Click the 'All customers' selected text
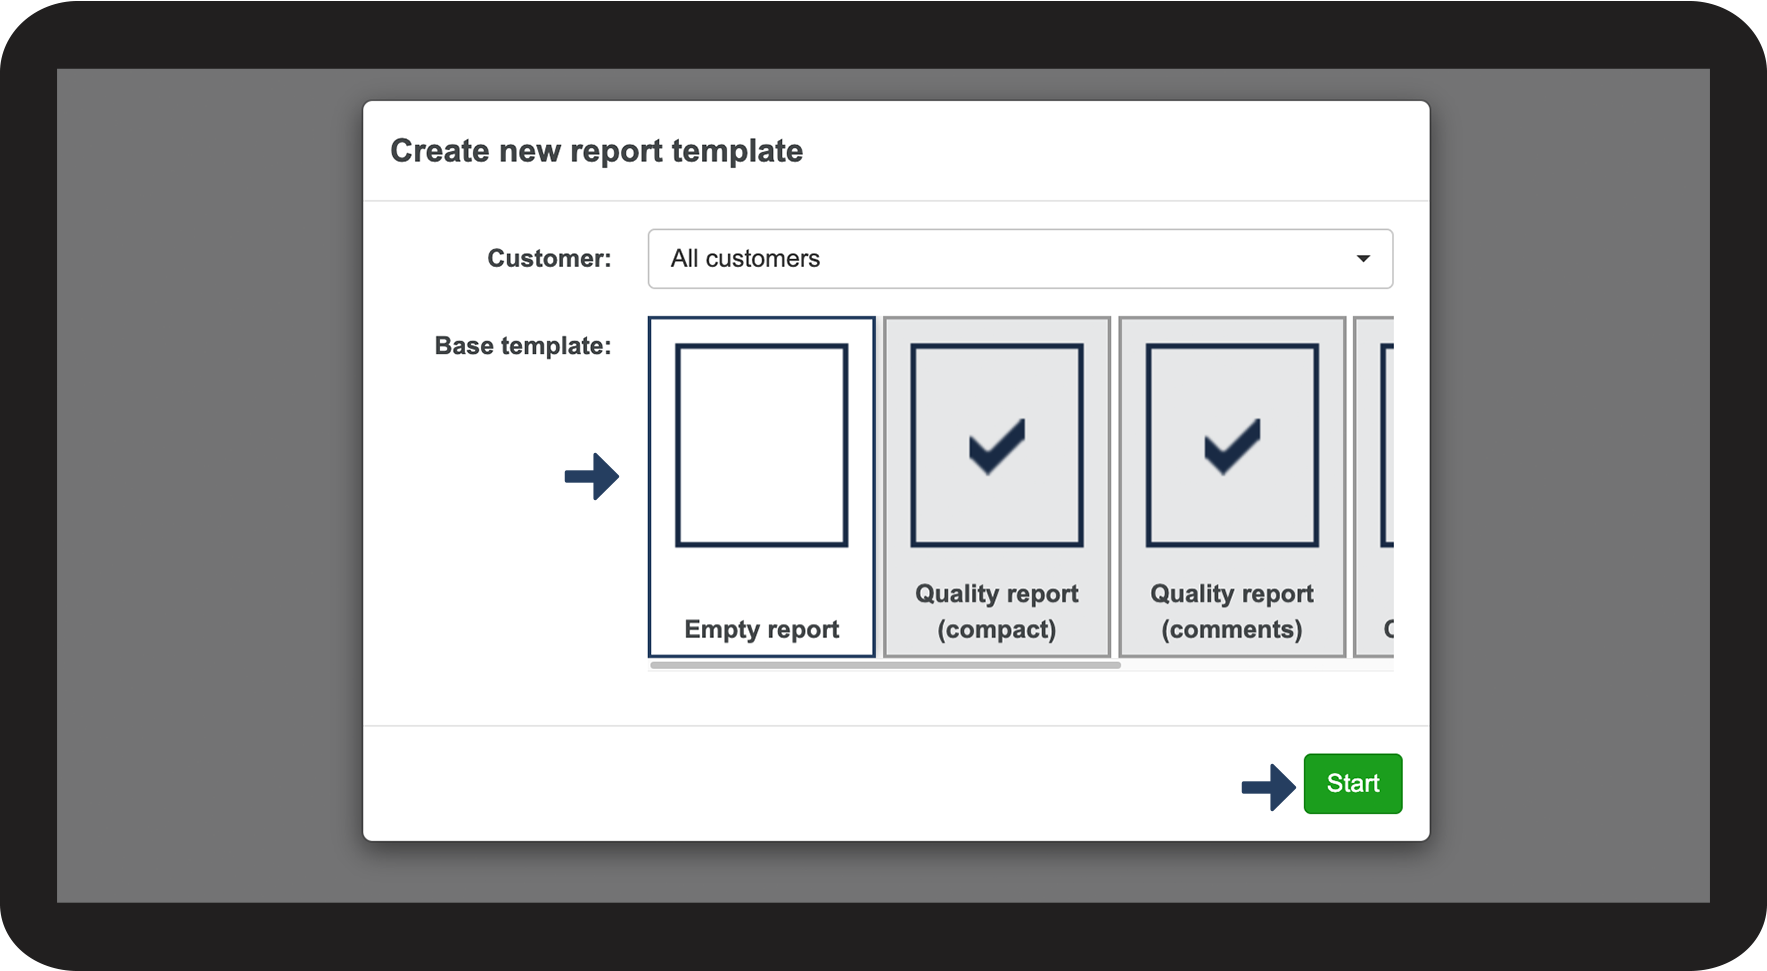Screen dimensions: 1767x971 coord(745,259)
